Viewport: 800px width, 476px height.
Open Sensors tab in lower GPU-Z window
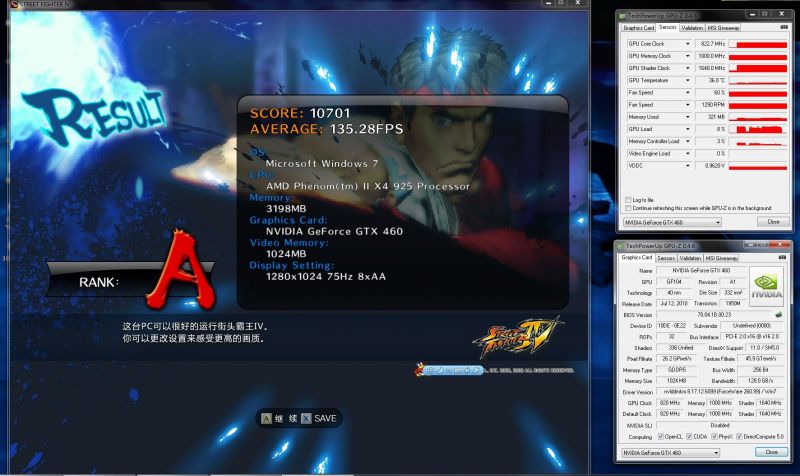coord(666,258)
